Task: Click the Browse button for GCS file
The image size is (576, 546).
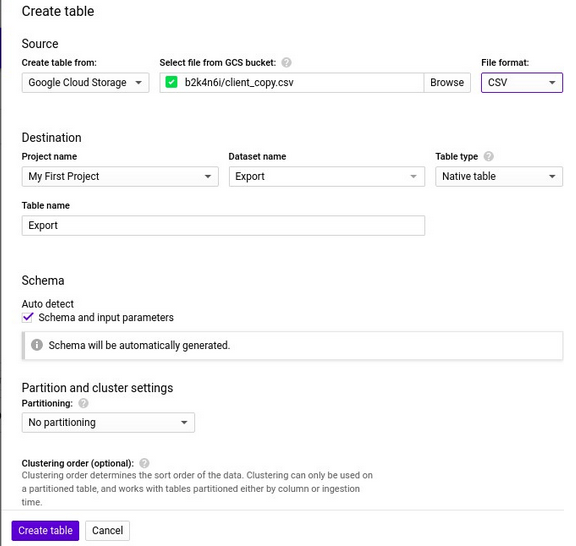Action: [447, 82]
